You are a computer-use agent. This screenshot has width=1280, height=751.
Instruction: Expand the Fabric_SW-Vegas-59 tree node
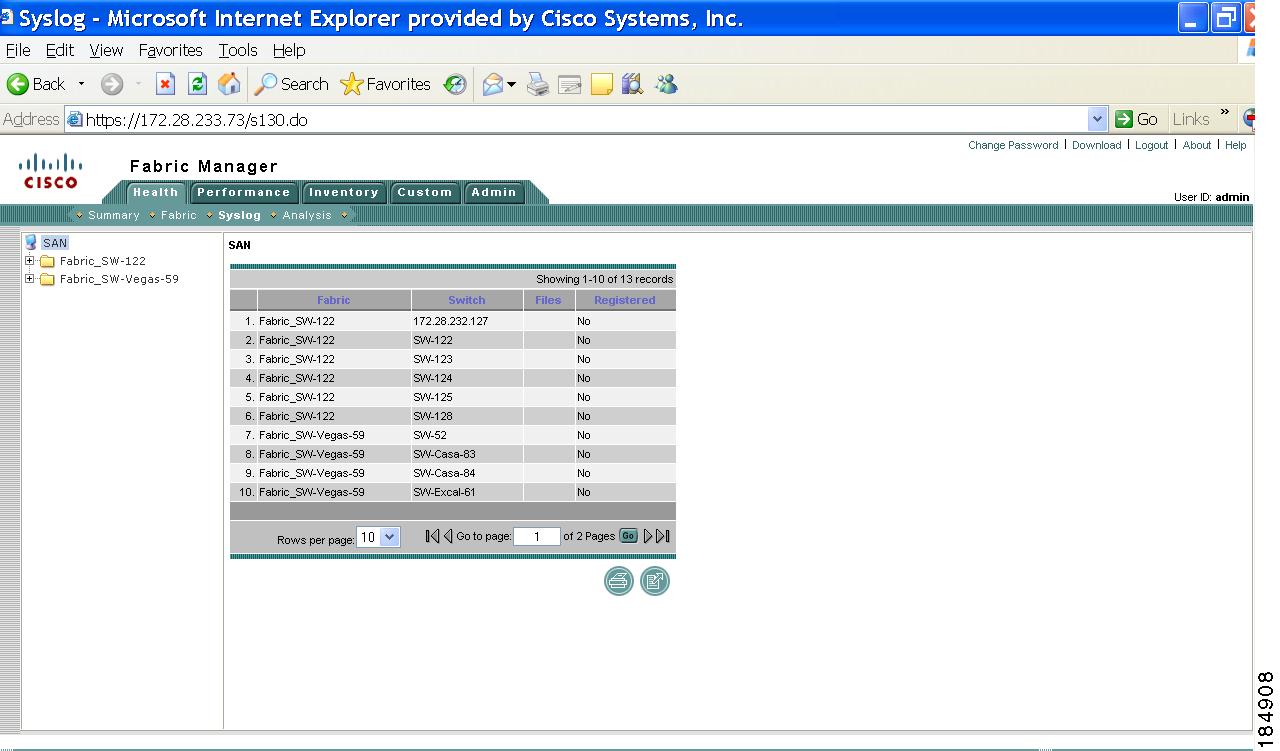[x=30, y=279]
